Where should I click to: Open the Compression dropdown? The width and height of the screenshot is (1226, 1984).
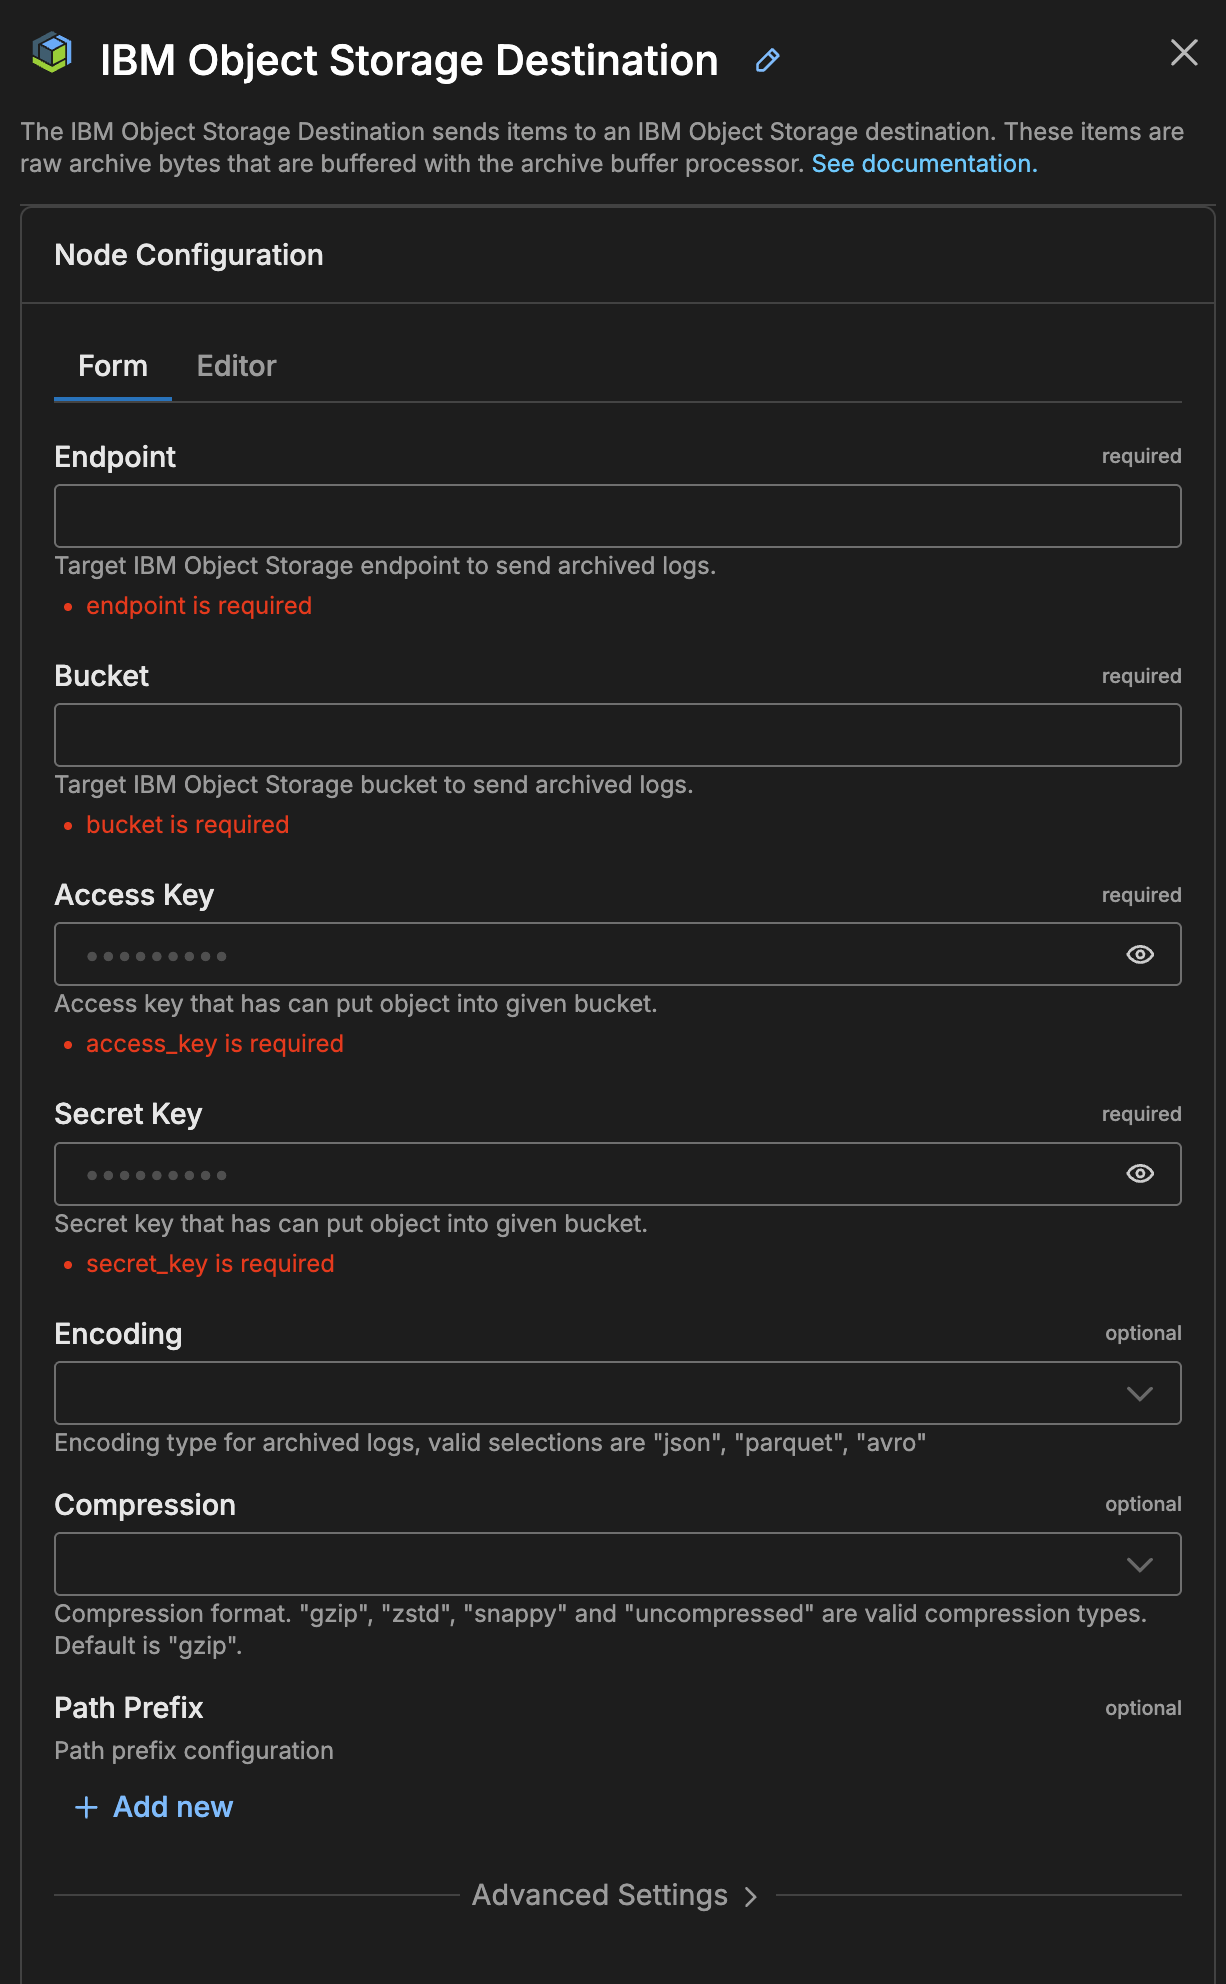point(600,1564)
